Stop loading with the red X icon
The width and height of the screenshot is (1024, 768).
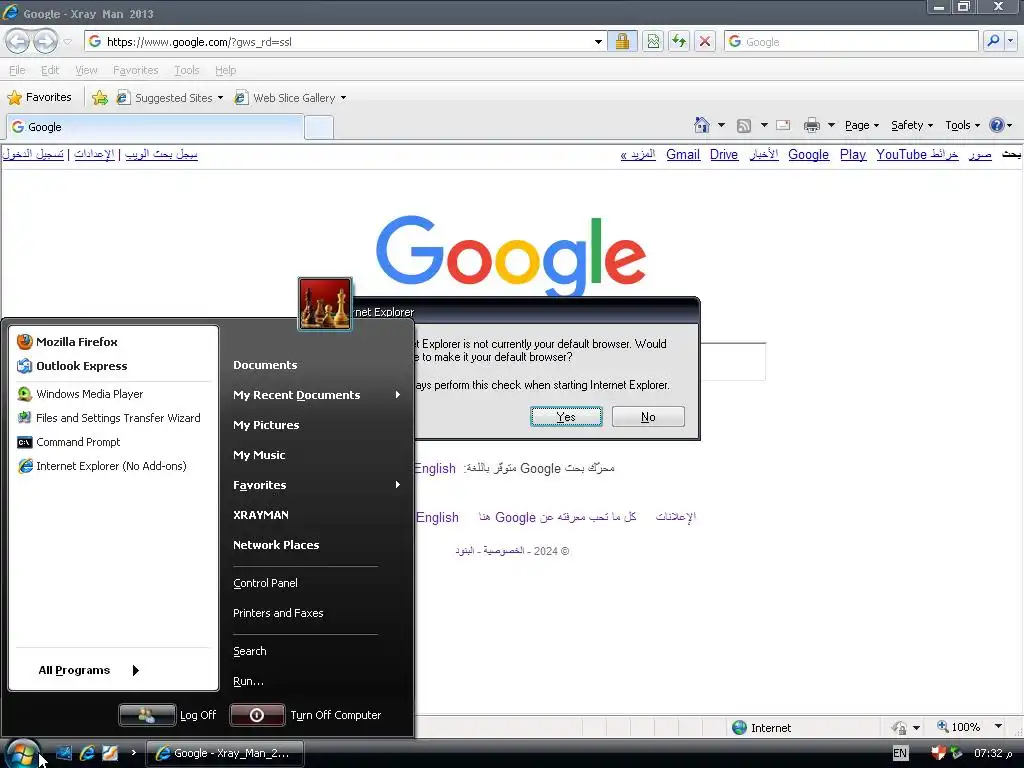pos(705,42)
